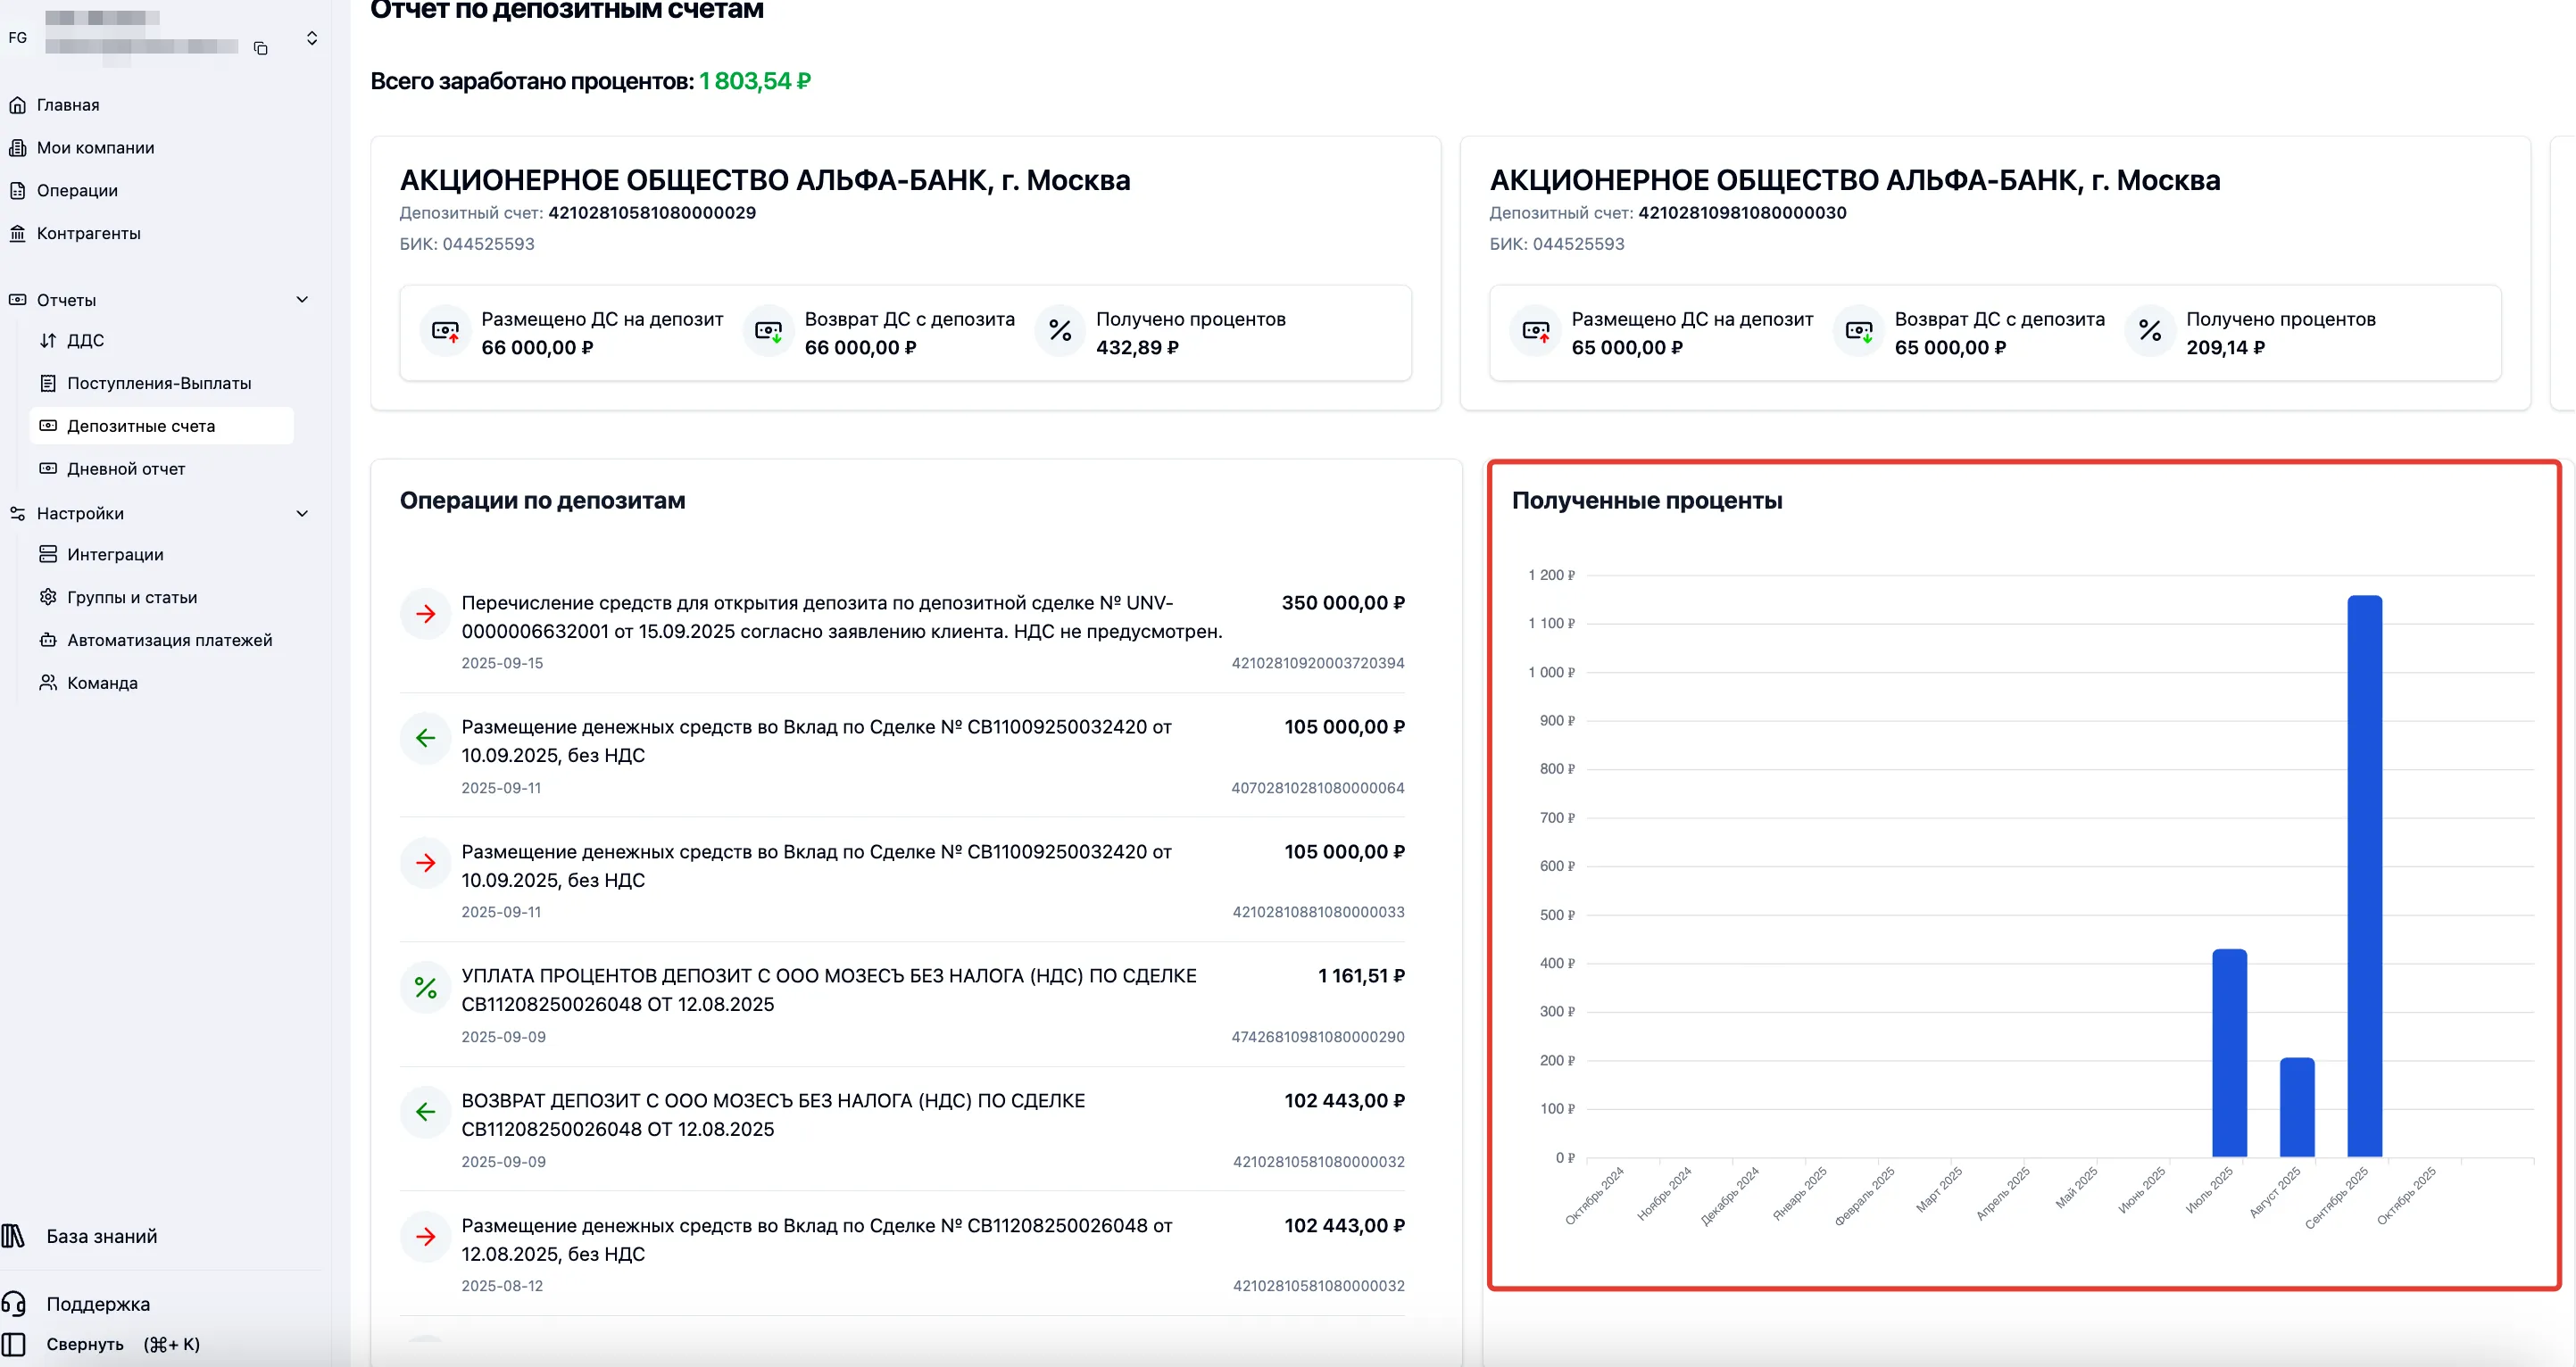The height and width of the screenshot is (1367, 2576).
Task: Click green arrow icon of ВОЗВРАТ ДЕПОЗИТ operation
Action: point(425,1112)
